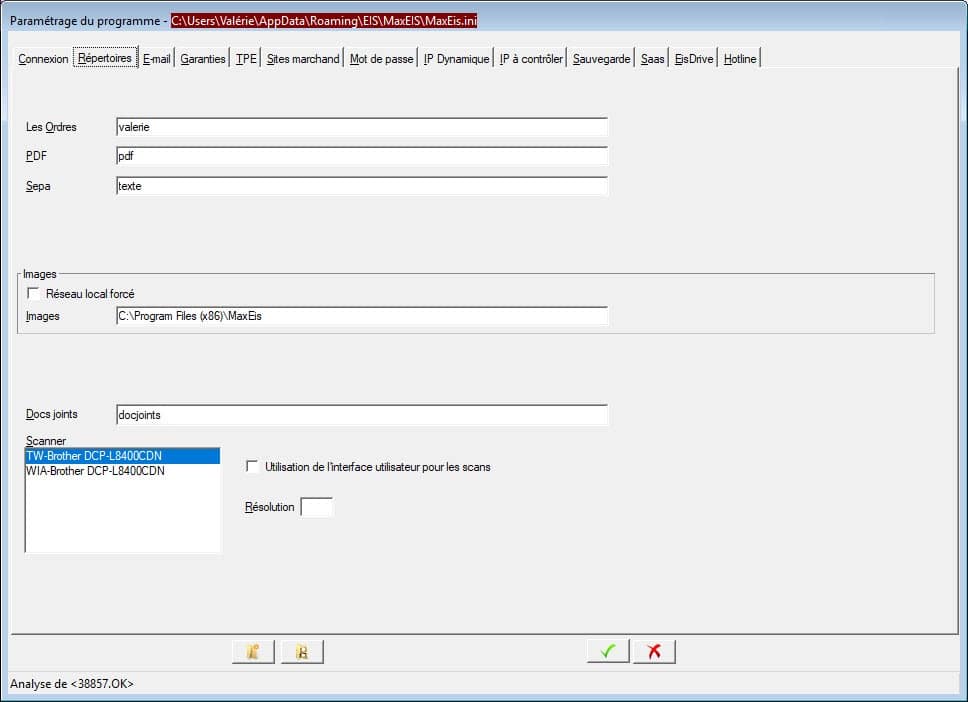Image resolution: width=968 pixels, height=702 pixels.
Task: Switch to the Mot de passe tab
Action: (x=381, y=59)
